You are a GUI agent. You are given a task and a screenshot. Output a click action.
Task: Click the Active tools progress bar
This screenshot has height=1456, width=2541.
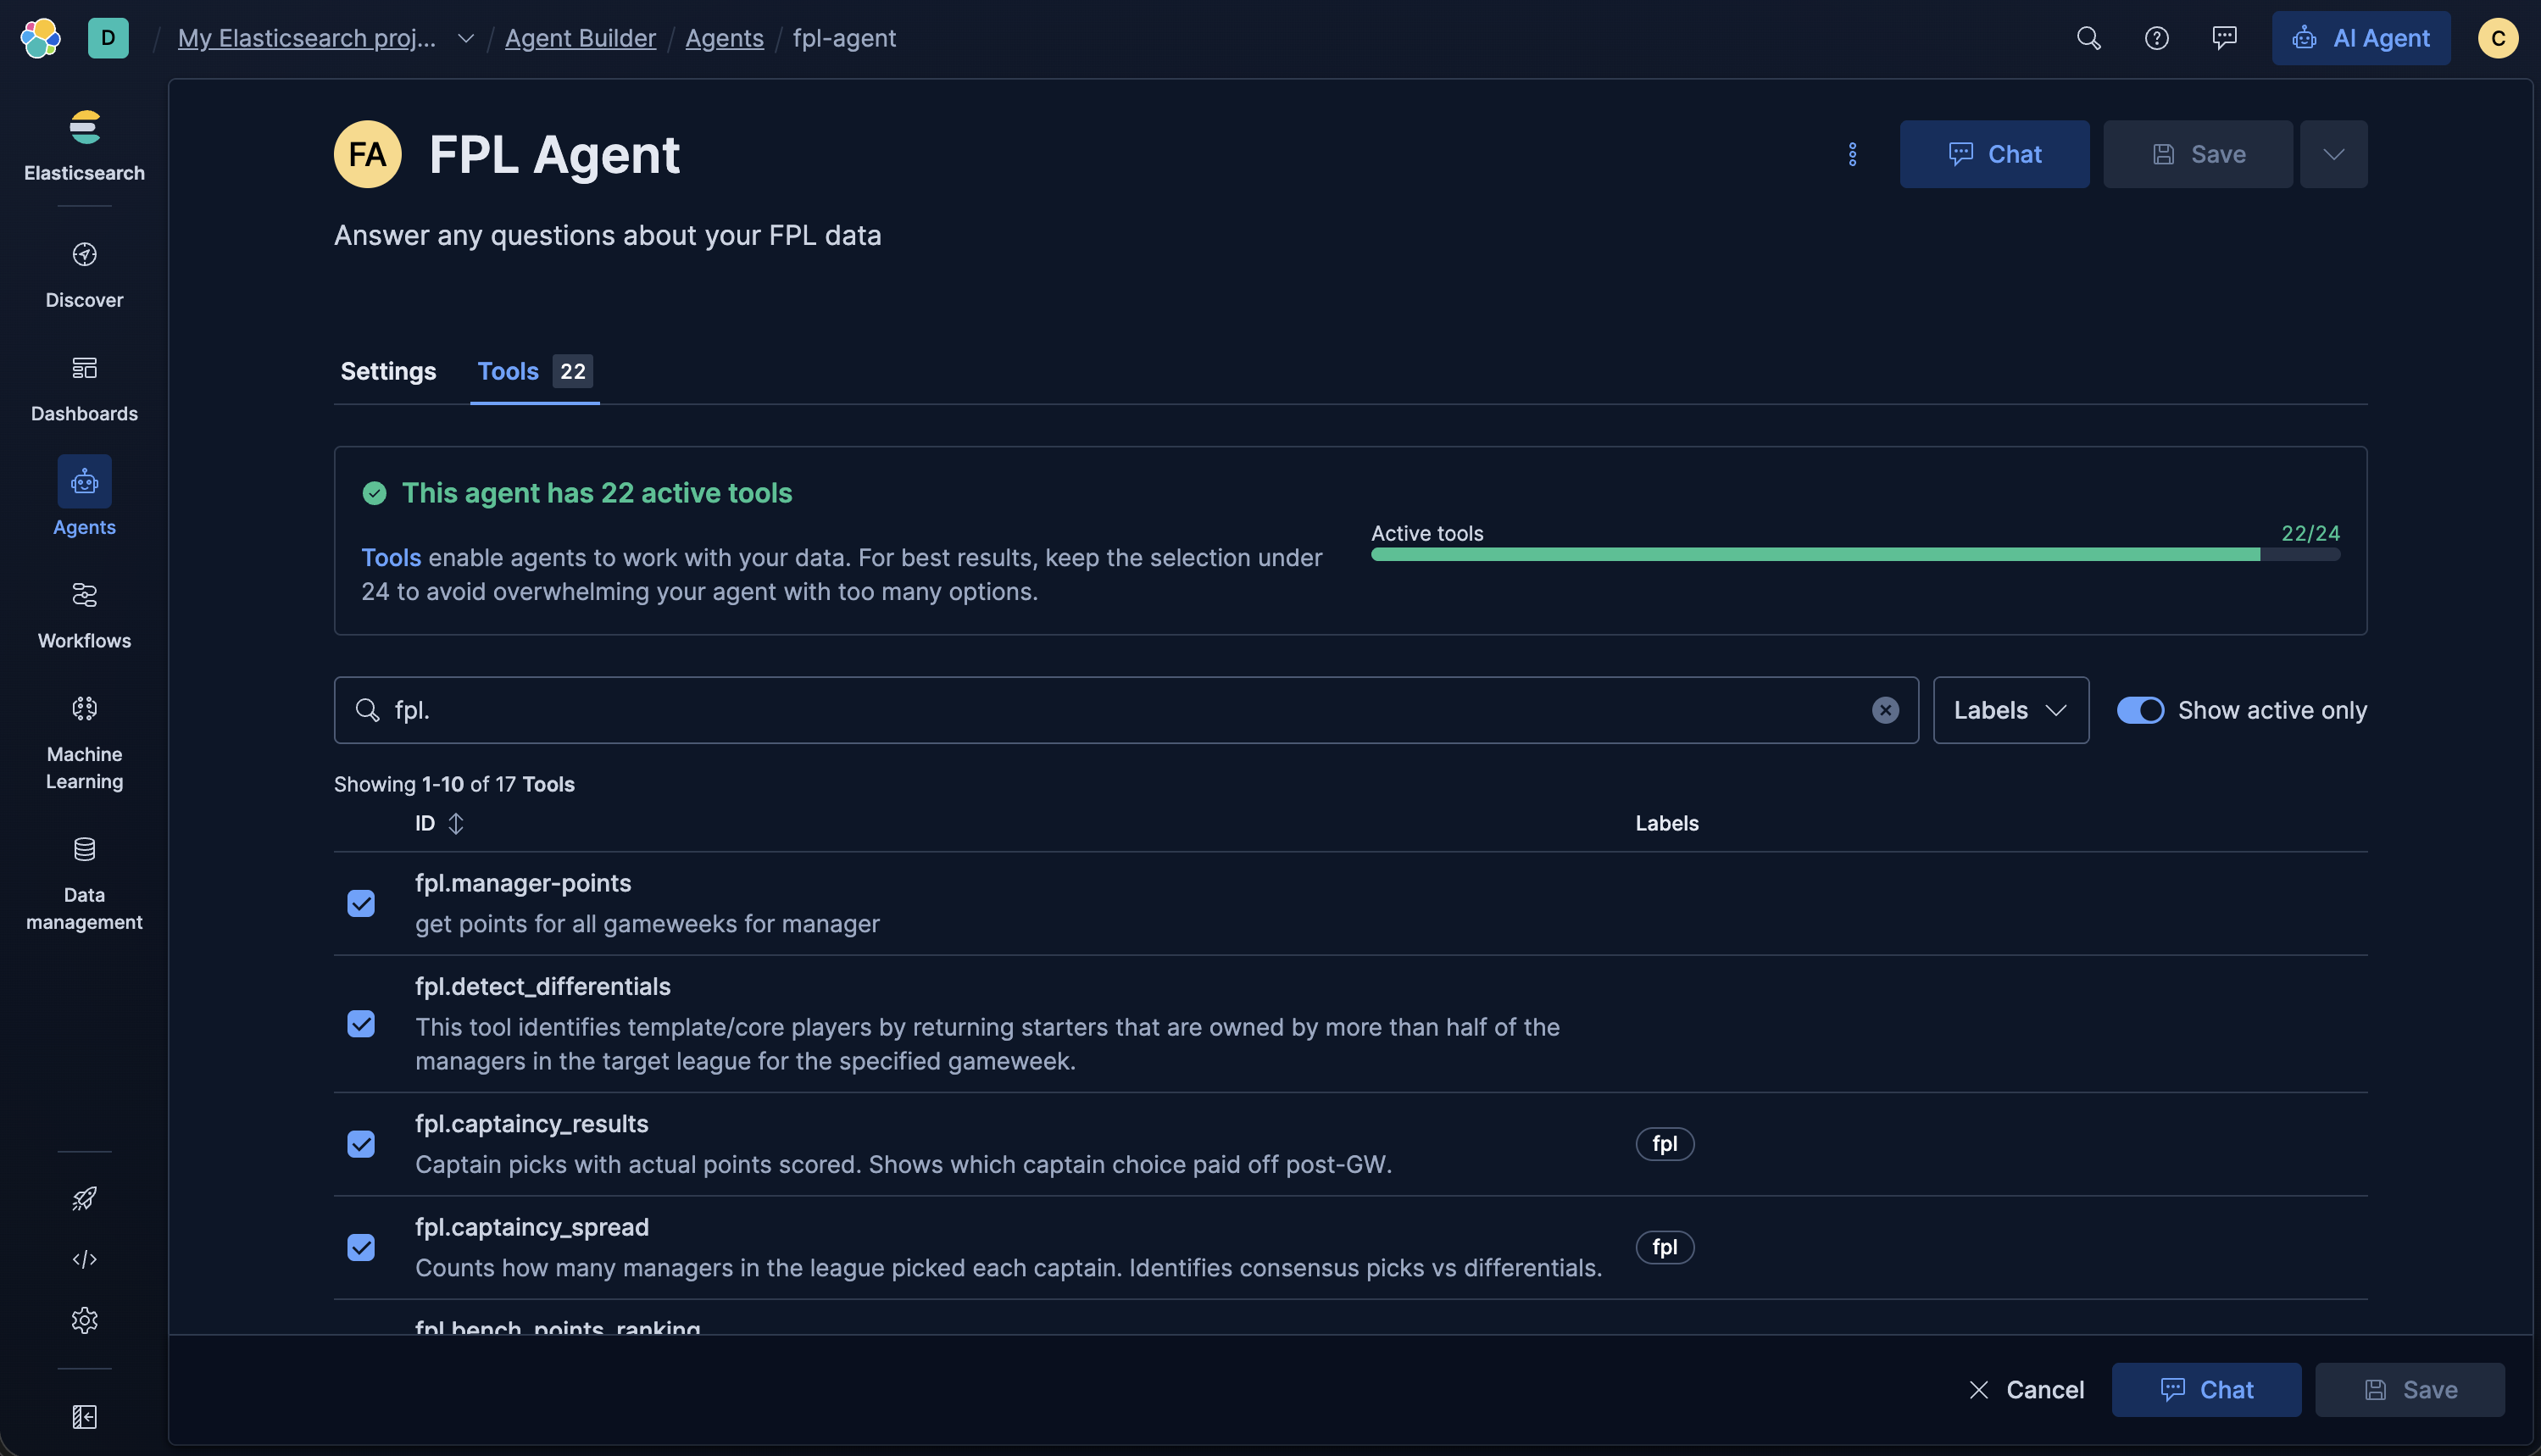[x=1854, y=554]
